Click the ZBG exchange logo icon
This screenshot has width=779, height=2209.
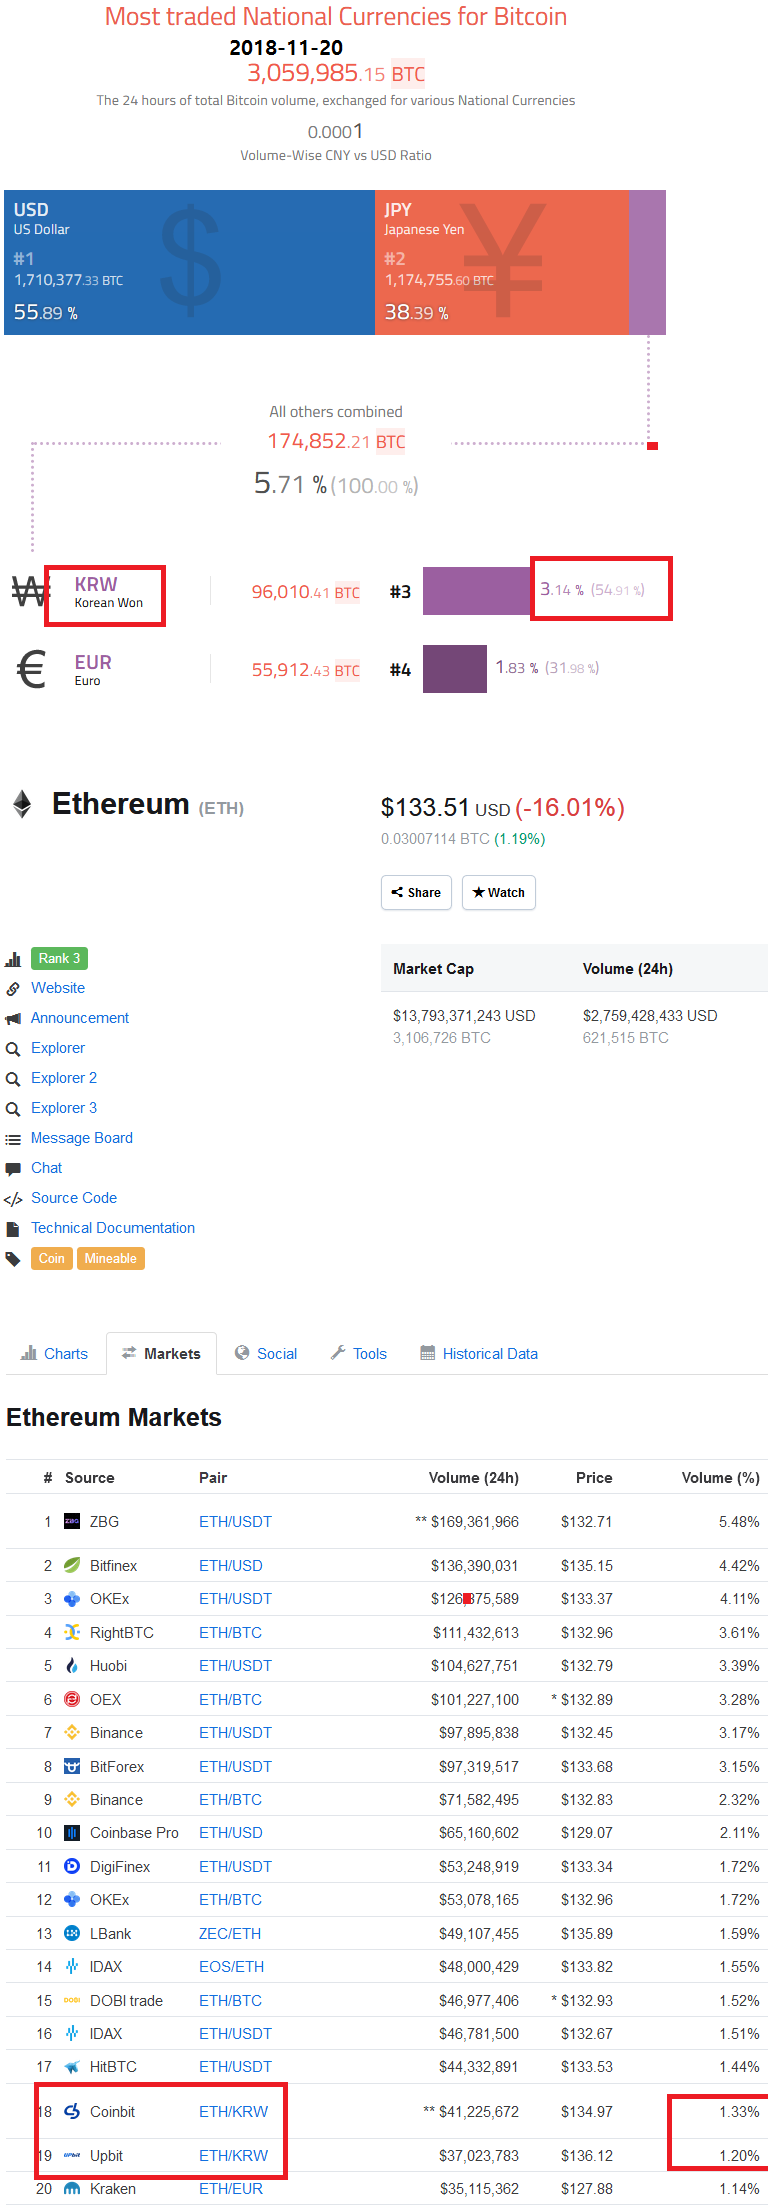pos(72,1521)
